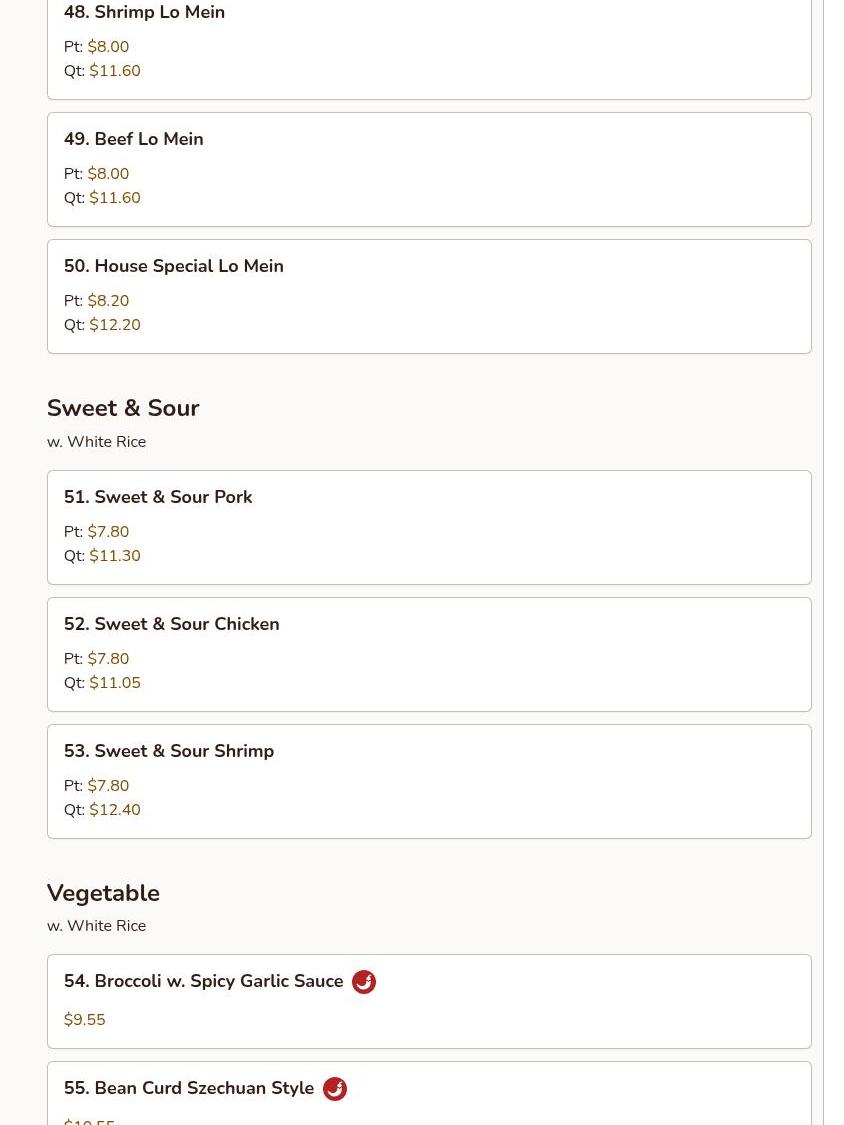The height and width of the screenshot is (1125, 844).
Task: Select the Shrimp Lo Mein quart price
Action: [114, 71]
